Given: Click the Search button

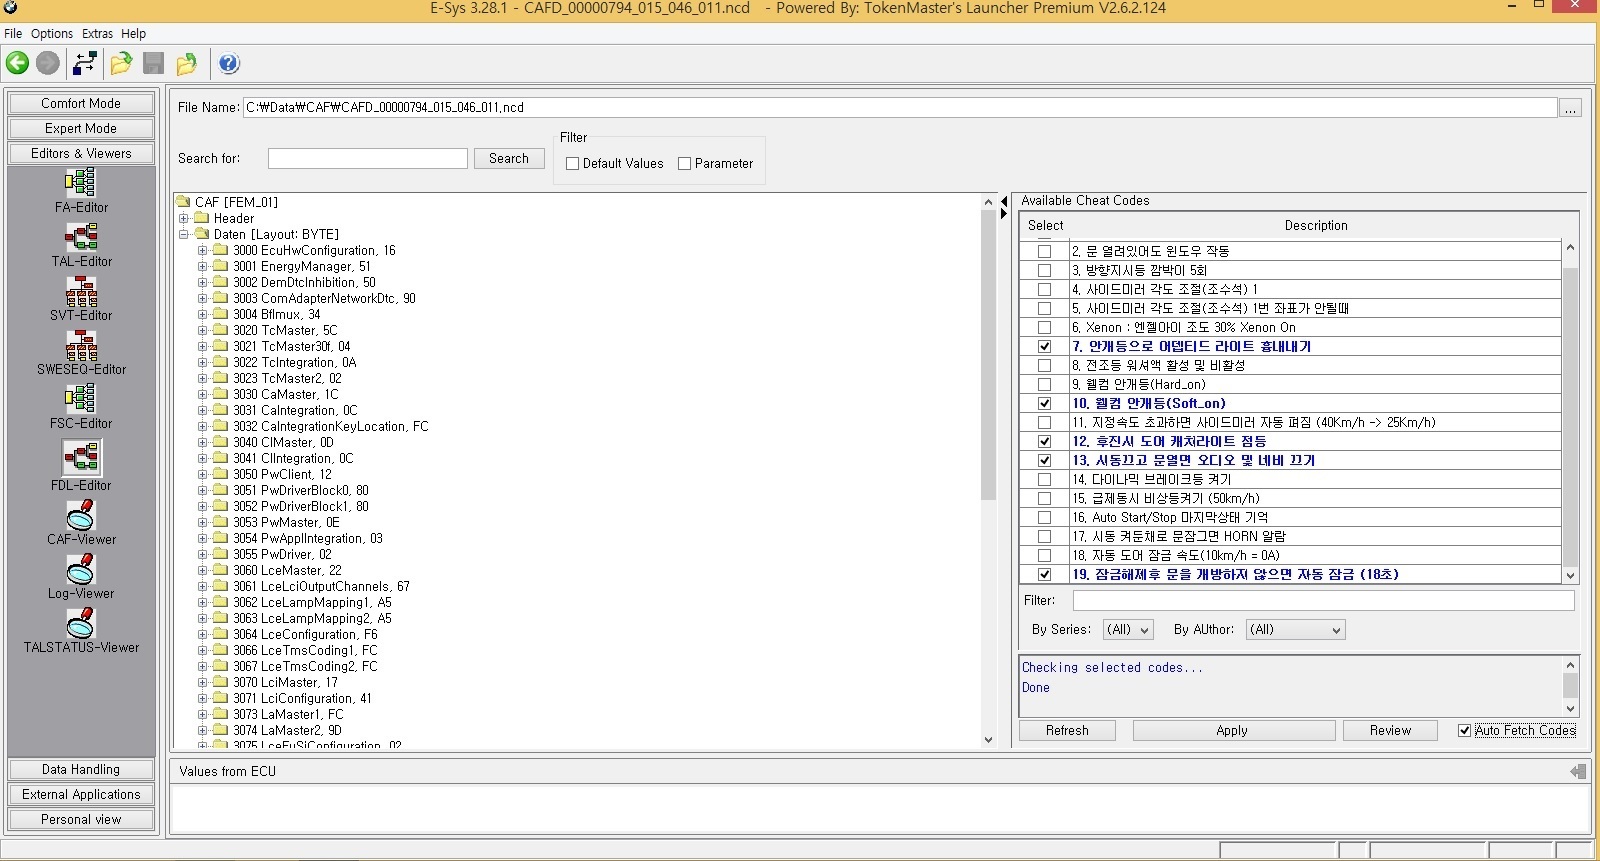Looking at the screenshot, I should click(509, 158).
